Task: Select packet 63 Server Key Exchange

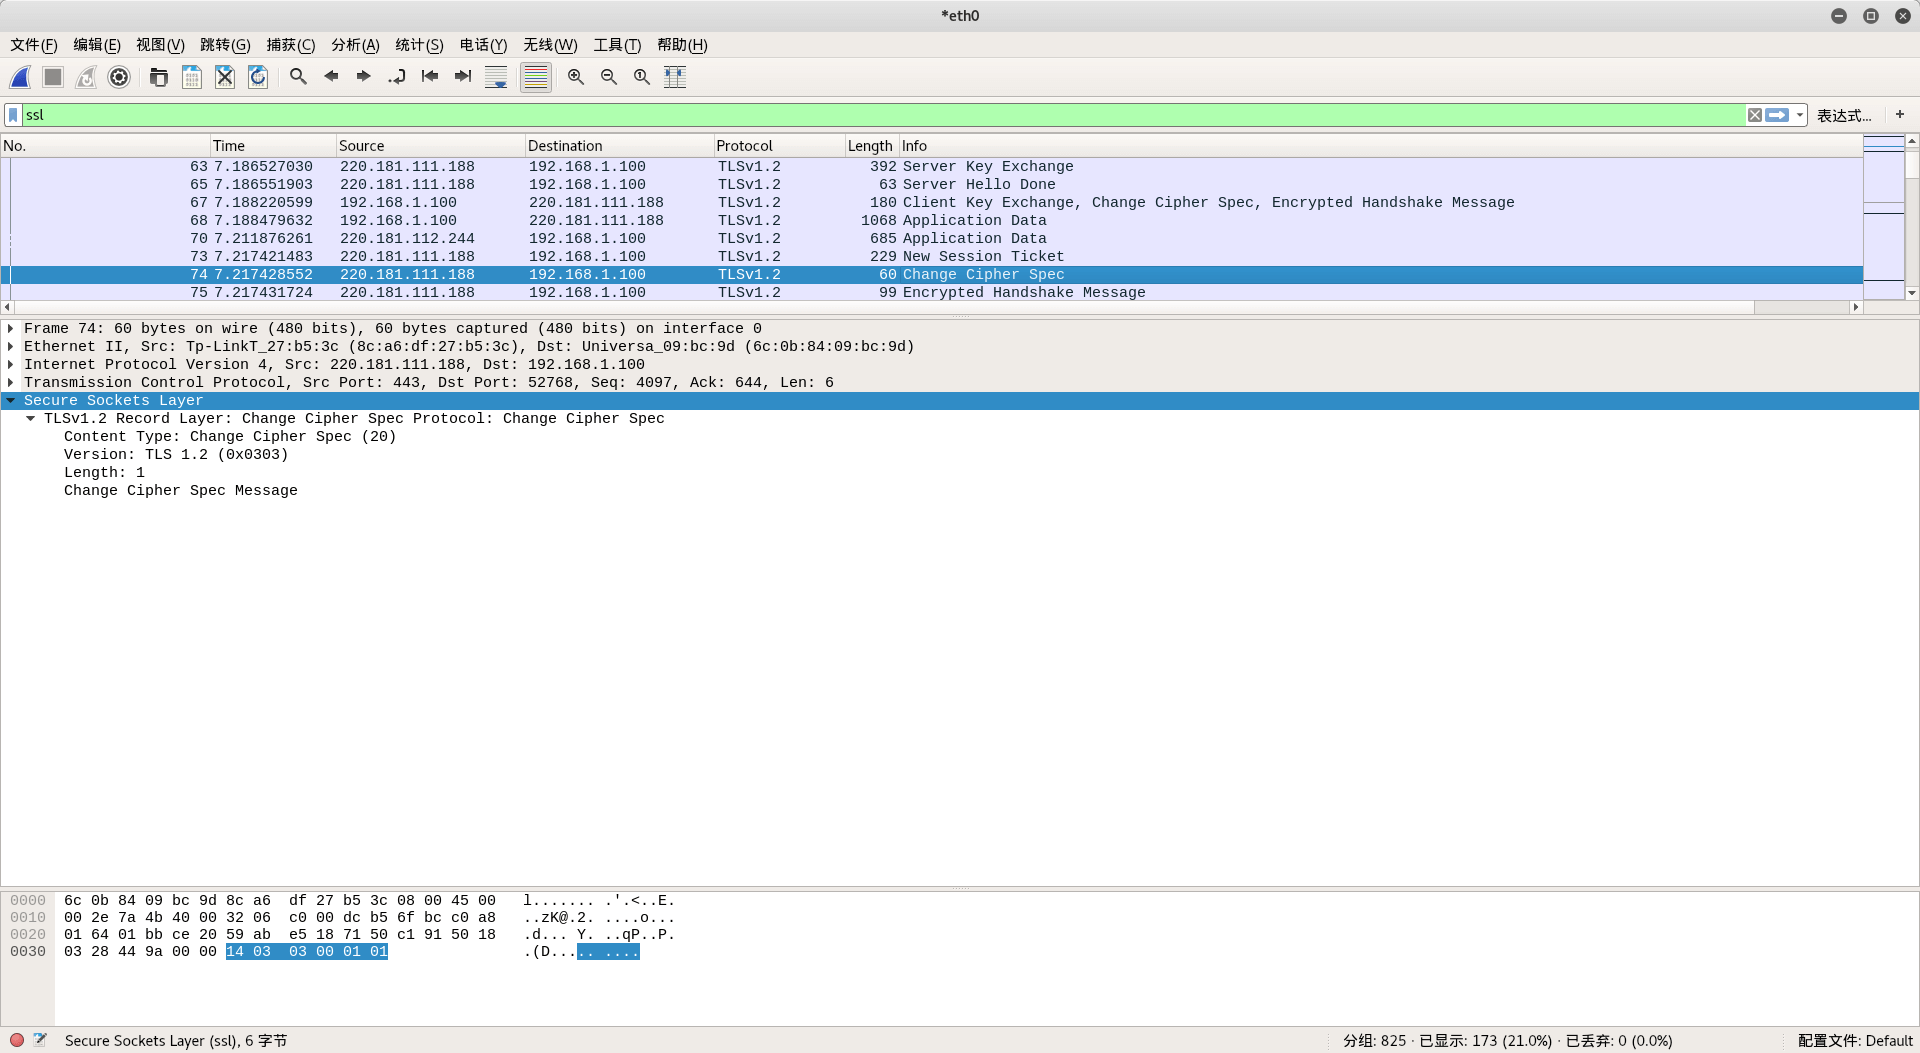Action: click(x=931, y=167)
